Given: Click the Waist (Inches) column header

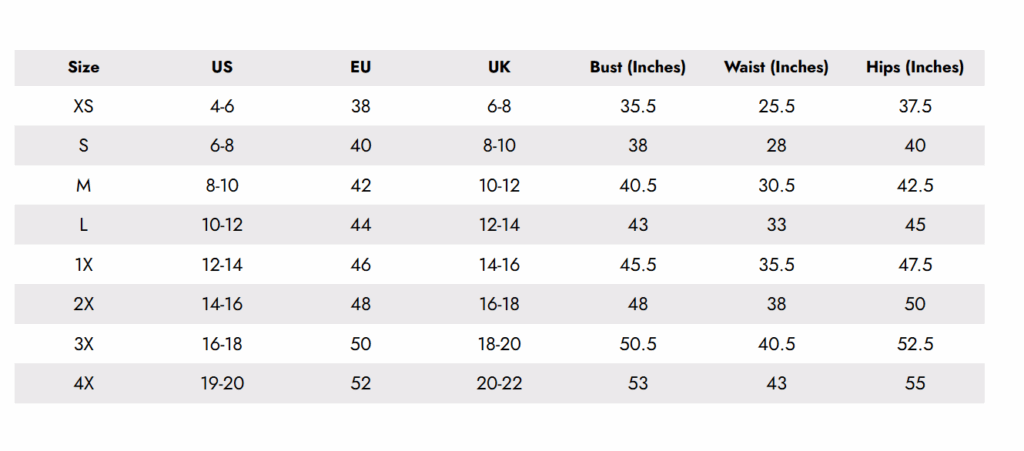Looking at the screenshot, I should coord(776,68).
